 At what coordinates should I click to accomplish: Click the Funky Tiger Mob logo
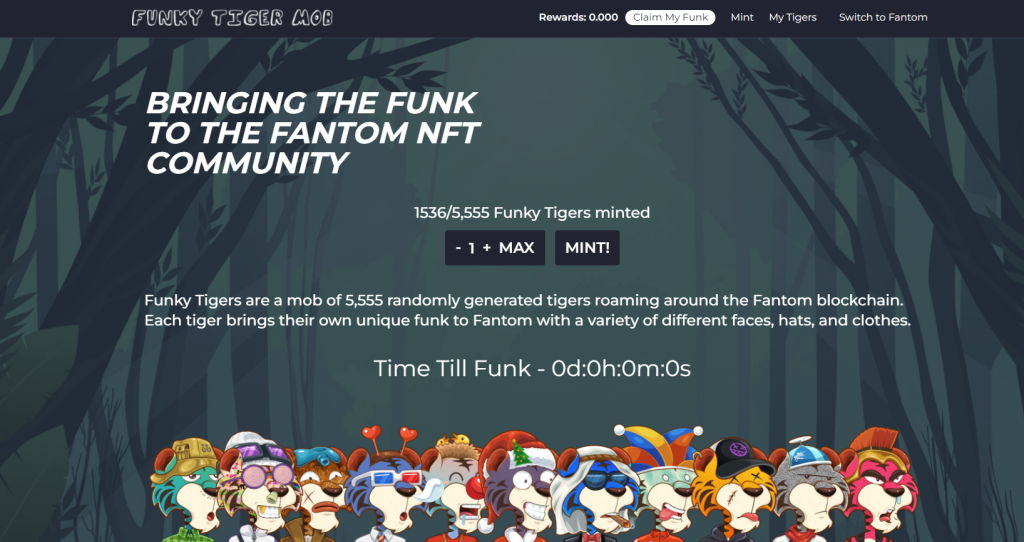click(232, 18)
